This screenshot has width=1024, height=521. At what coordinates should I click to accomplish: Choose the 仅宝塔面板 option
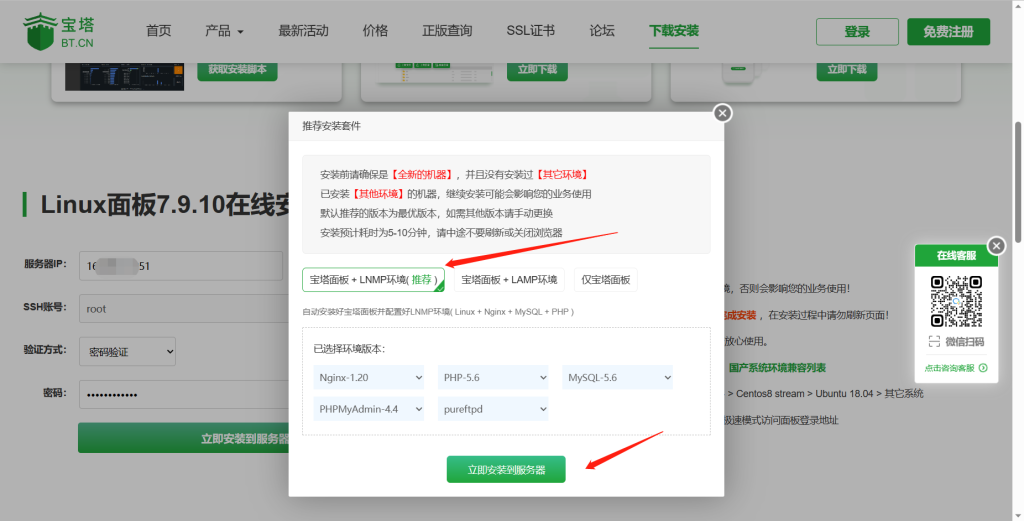(x=605, y=280)
